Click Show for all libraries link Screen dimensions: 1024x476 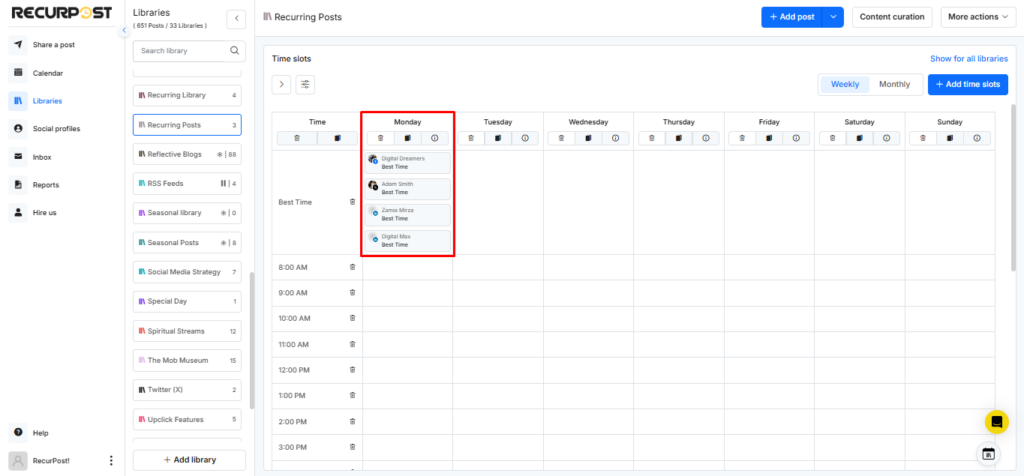[x=969, y=59]
